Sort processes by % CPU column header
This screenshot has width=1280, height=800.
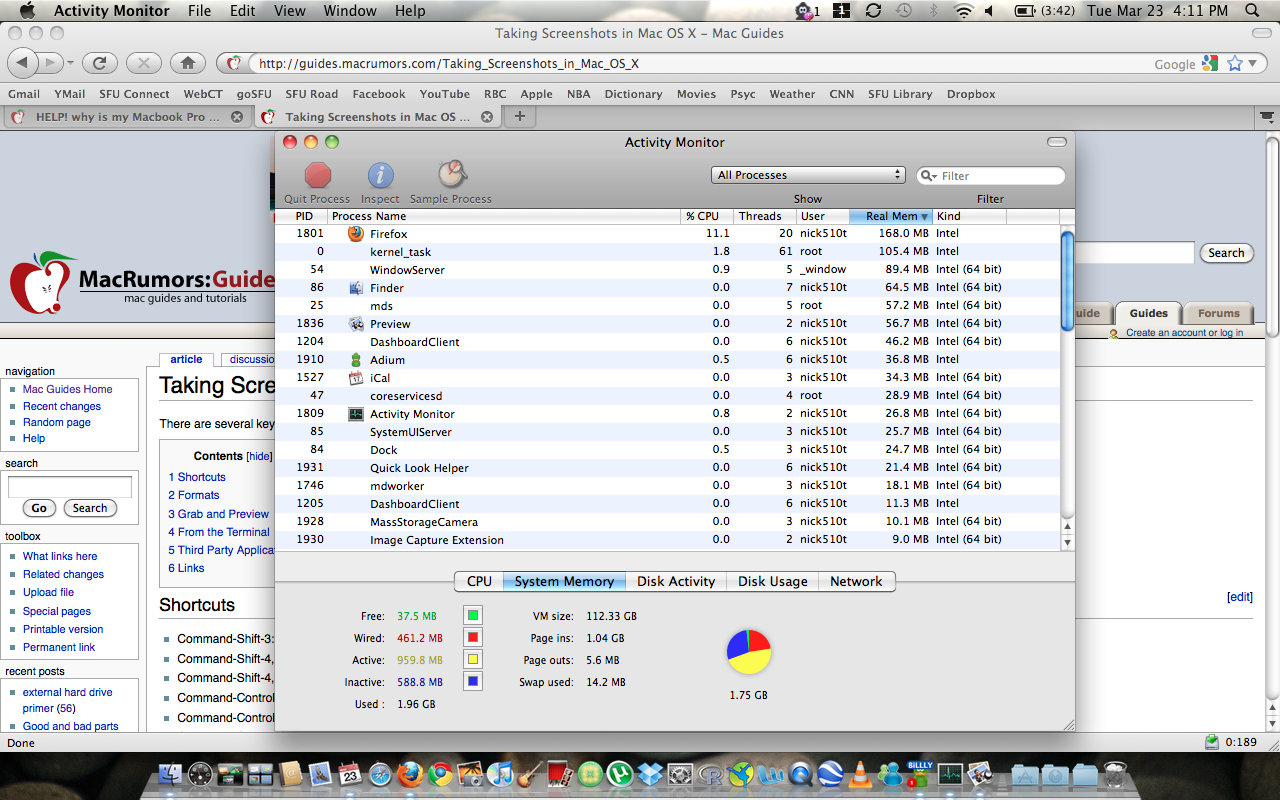point(706,216)
